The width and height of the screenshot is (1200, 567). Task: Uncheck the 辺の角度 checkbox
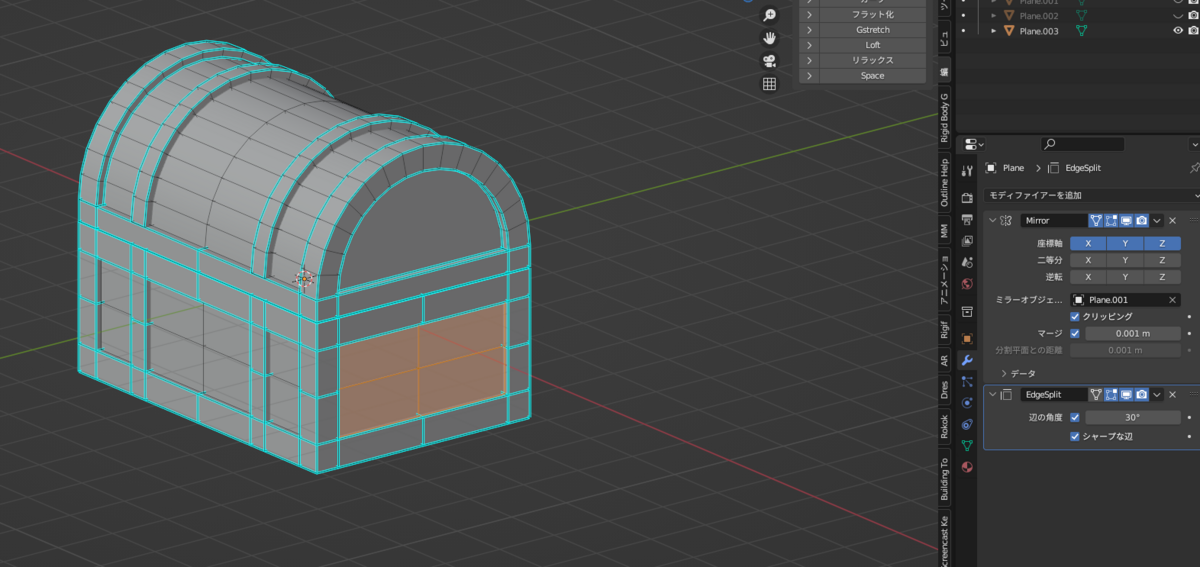1075,417
